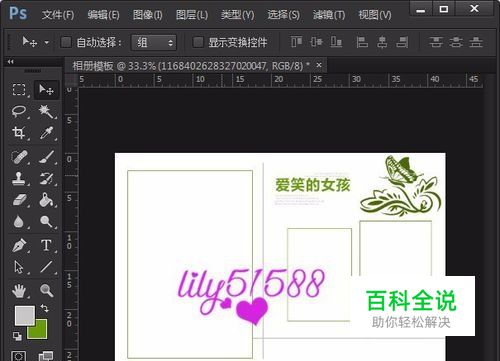Select the Clone Stamp tool

pos(19,179)
